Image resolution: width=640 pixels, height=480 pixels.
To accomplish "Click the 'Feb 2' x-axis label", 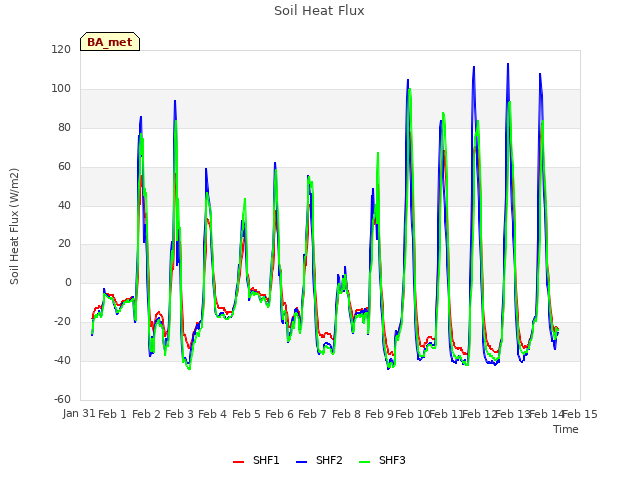I will tap(146, 414).
